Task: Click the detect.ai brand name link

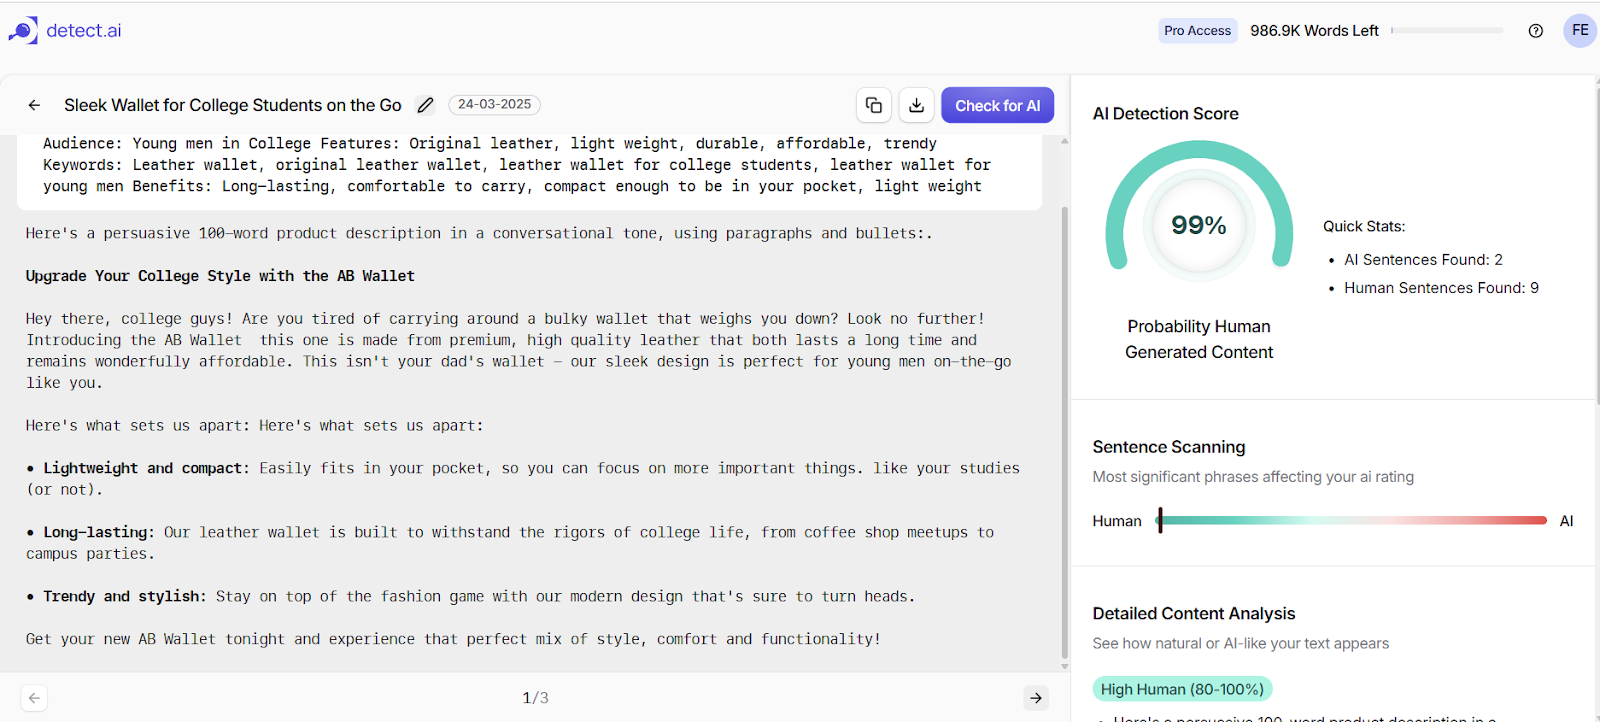Action: [84, 30]
